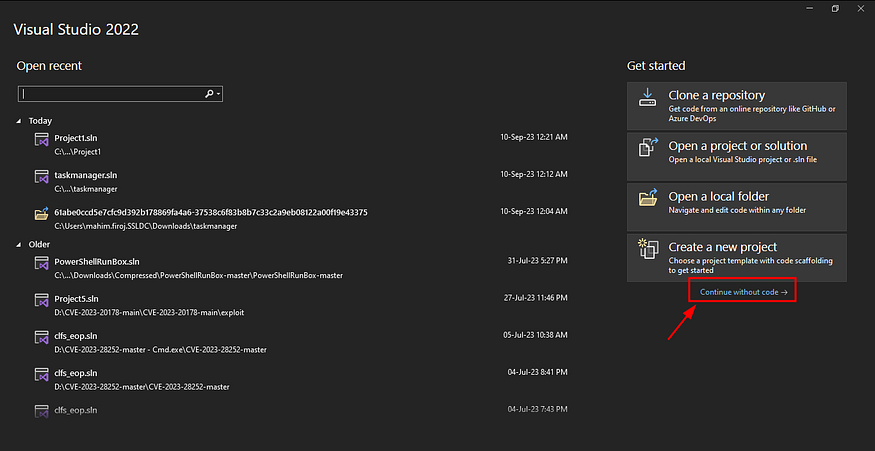Click the Open a local folder icon

(648, 198)
